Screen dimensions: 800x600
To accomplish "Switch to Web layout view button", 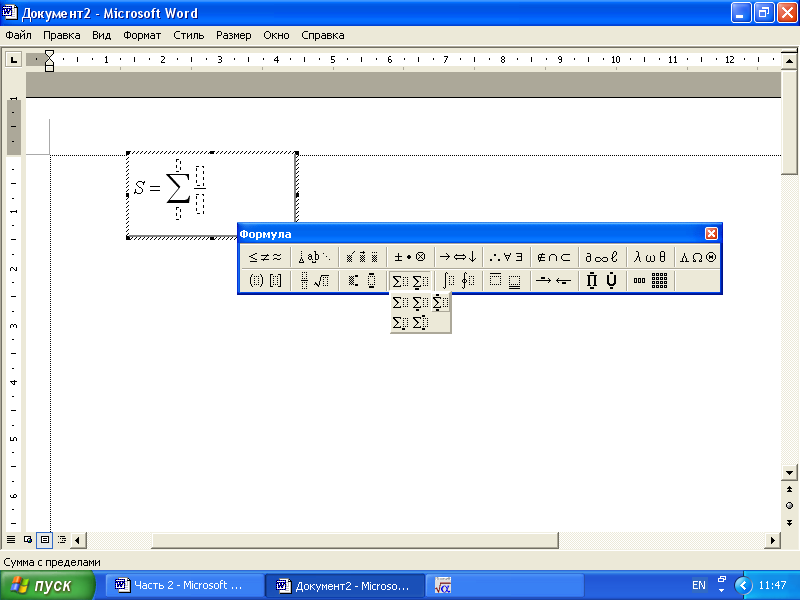I will (x=28, y=539).
